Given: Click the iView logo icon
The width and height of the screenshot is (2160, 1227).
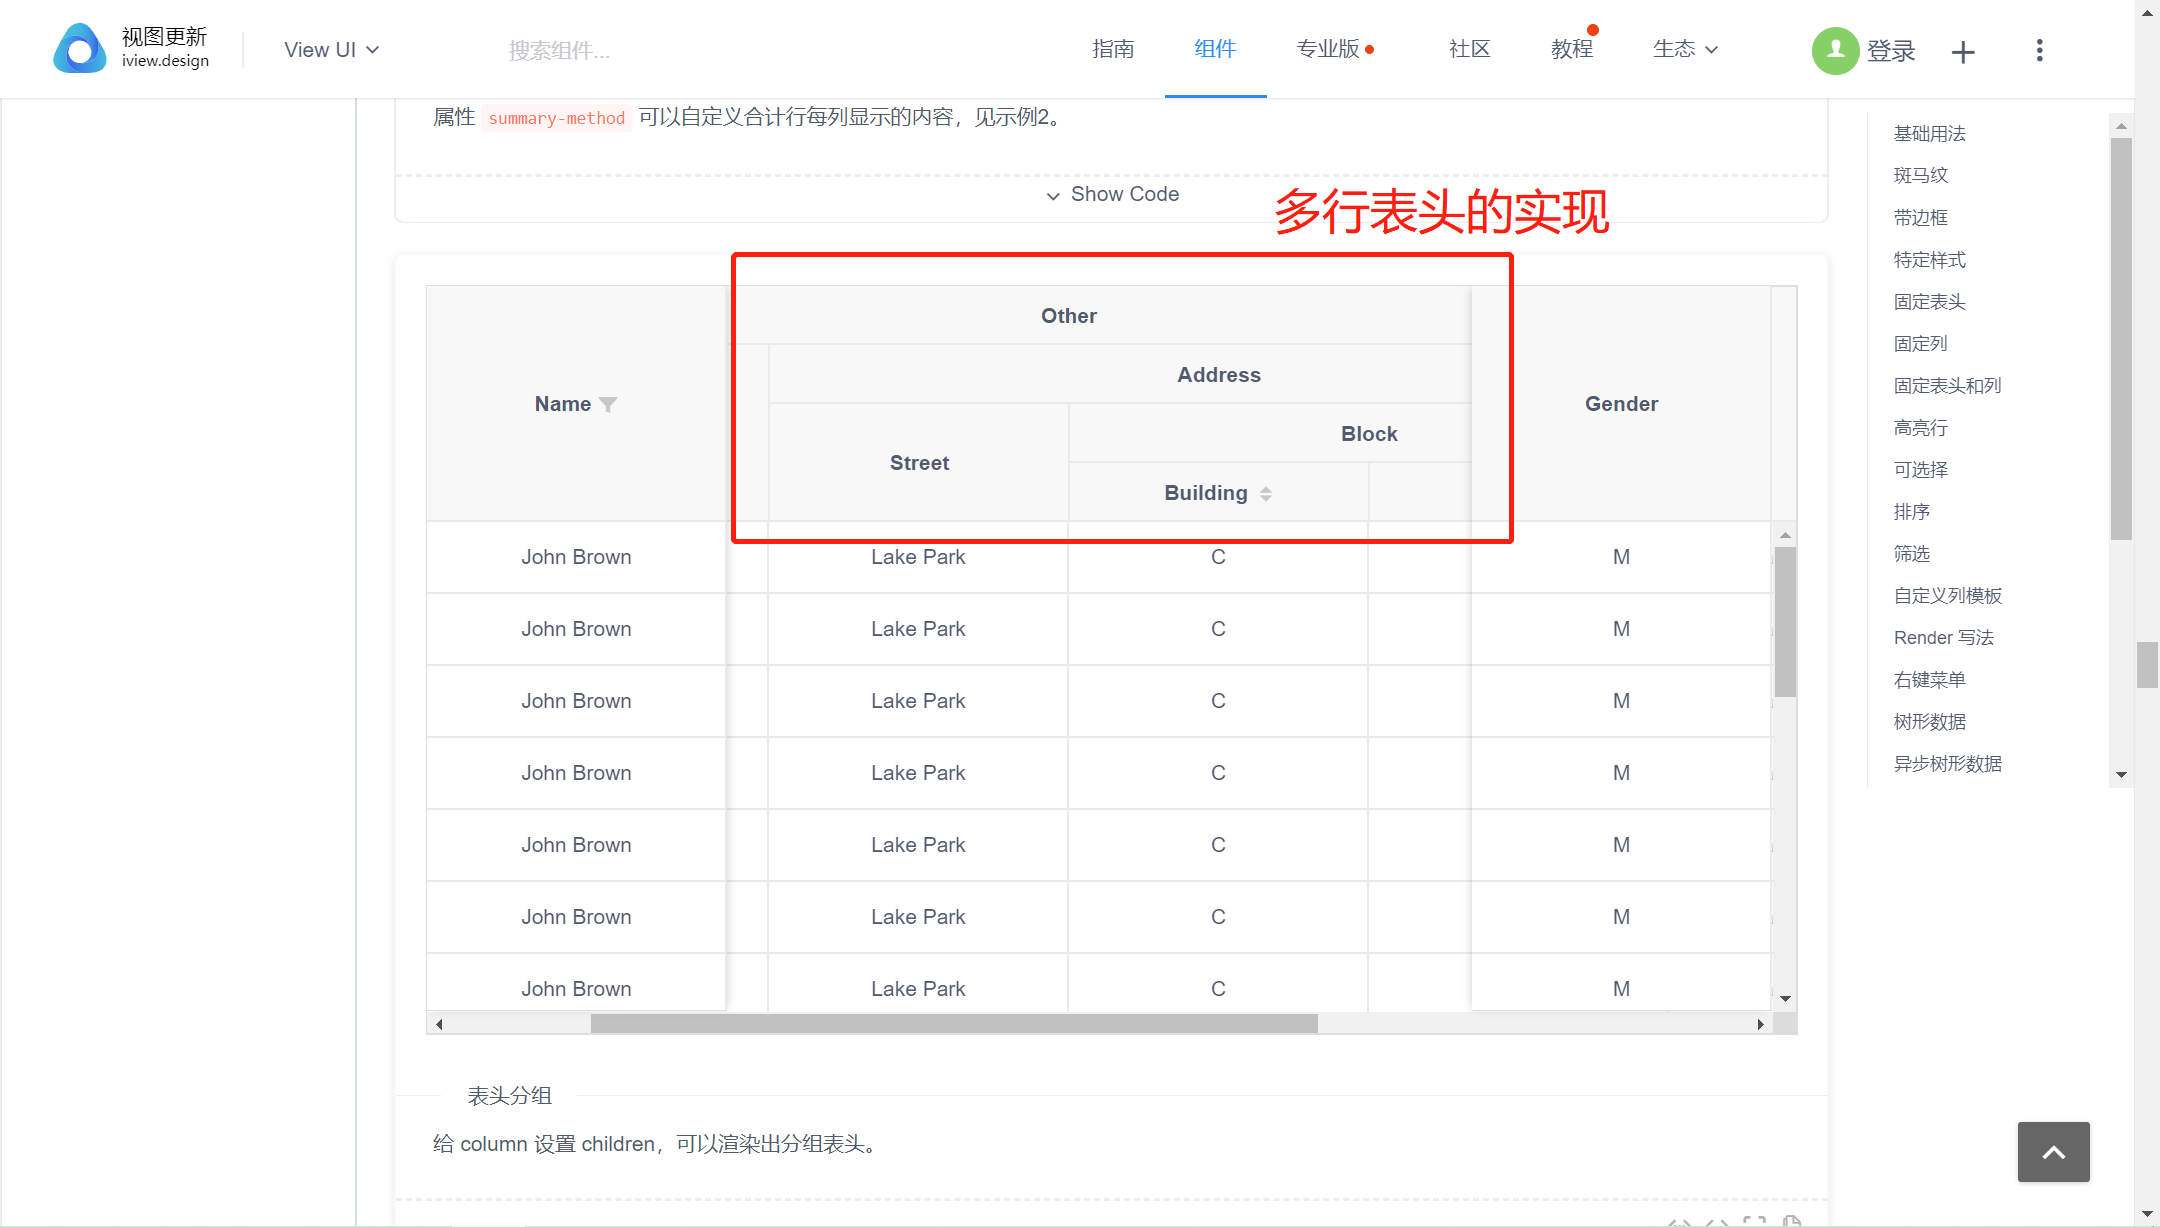Looking at the screenshot, I should pos(80,49).
